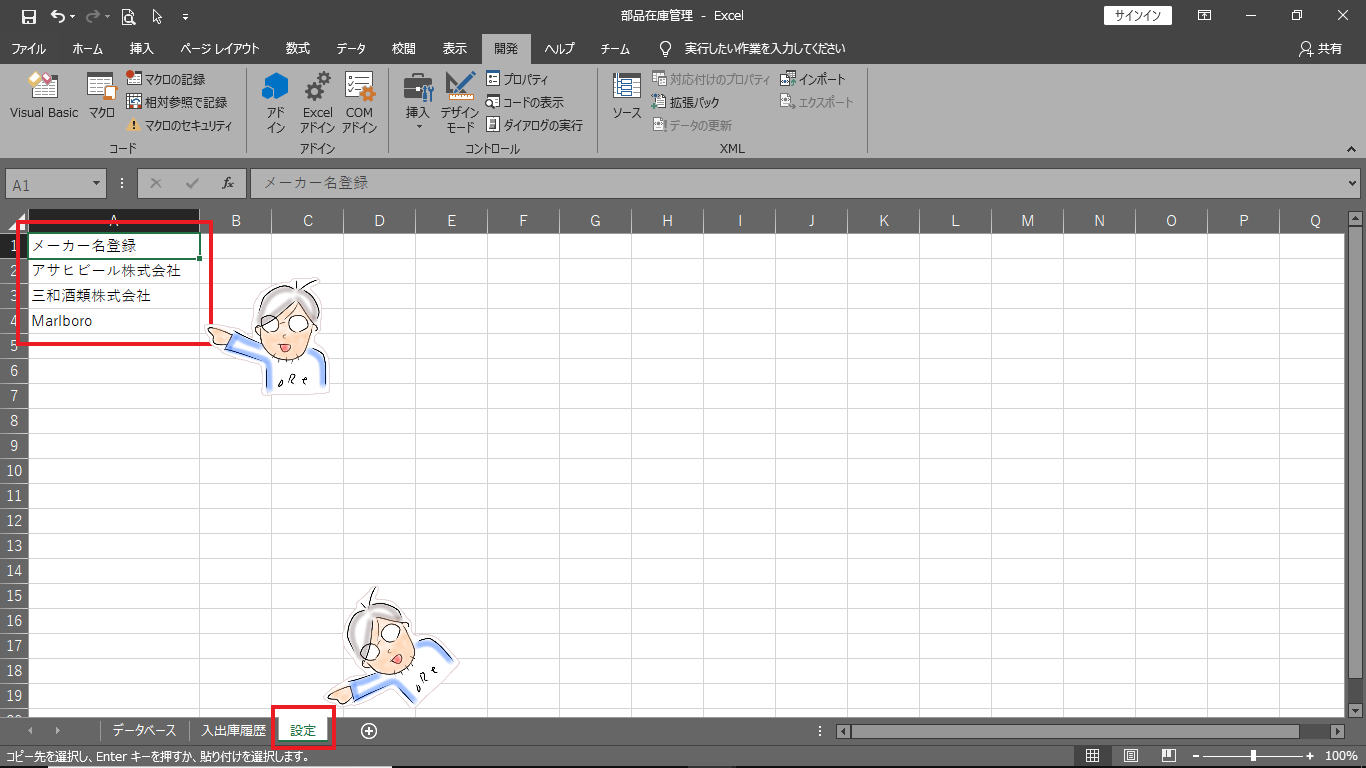Select row 10 header

14,471
